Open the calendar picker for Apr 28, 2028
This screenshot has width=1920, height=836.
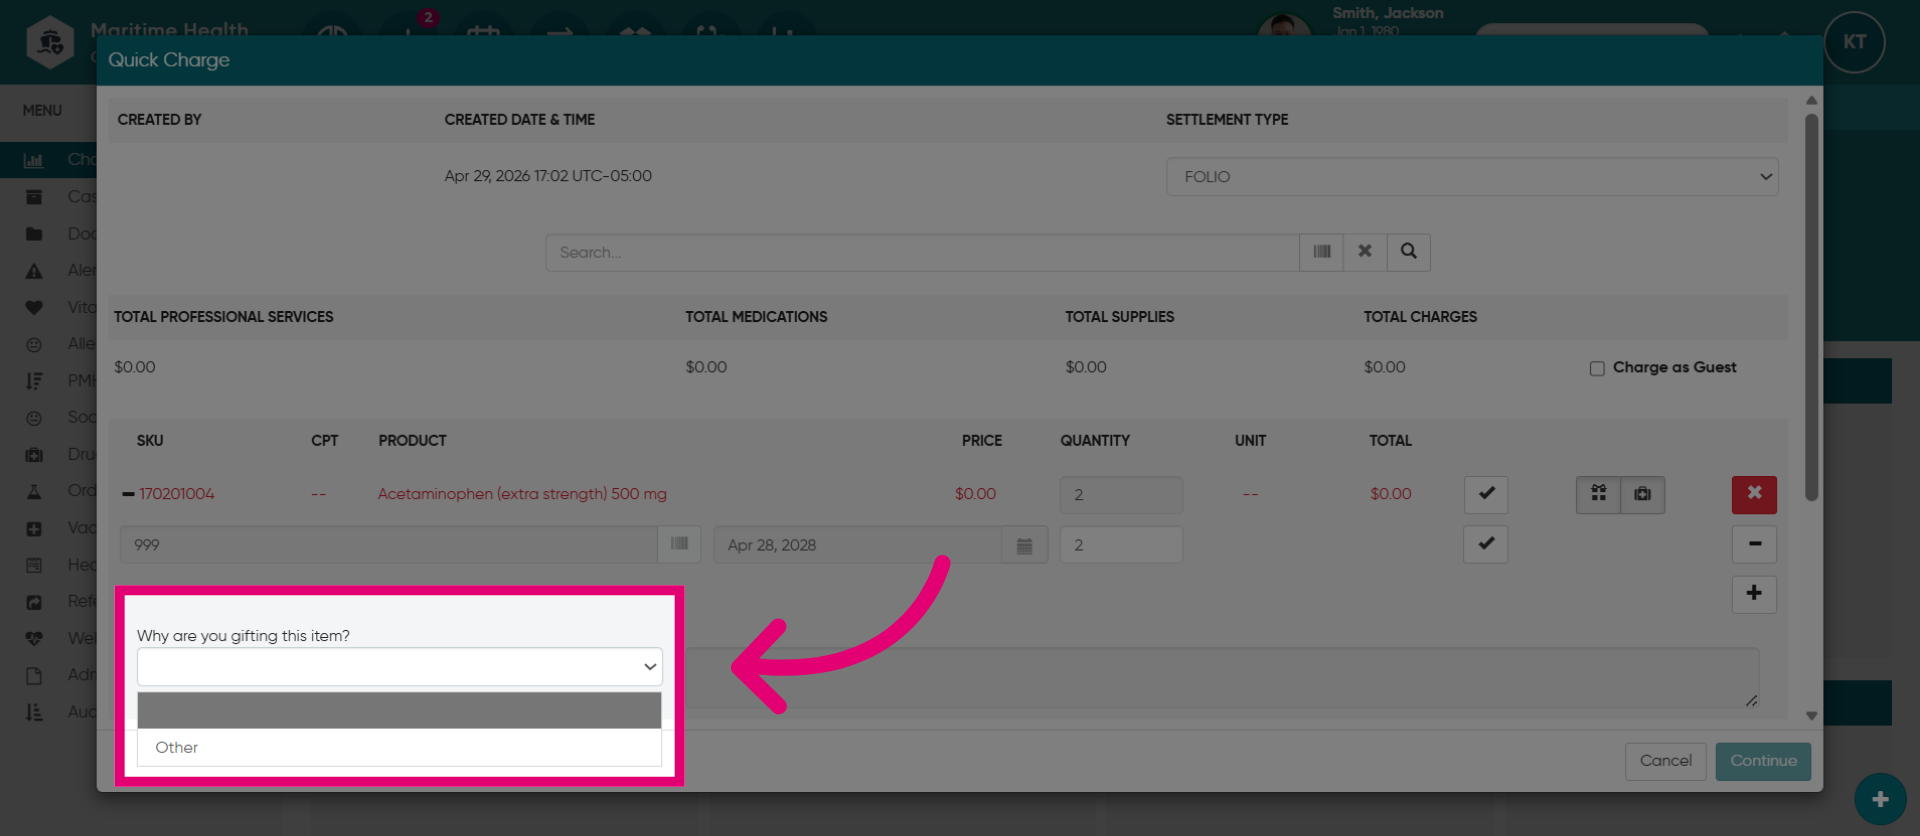[1024, 545]
